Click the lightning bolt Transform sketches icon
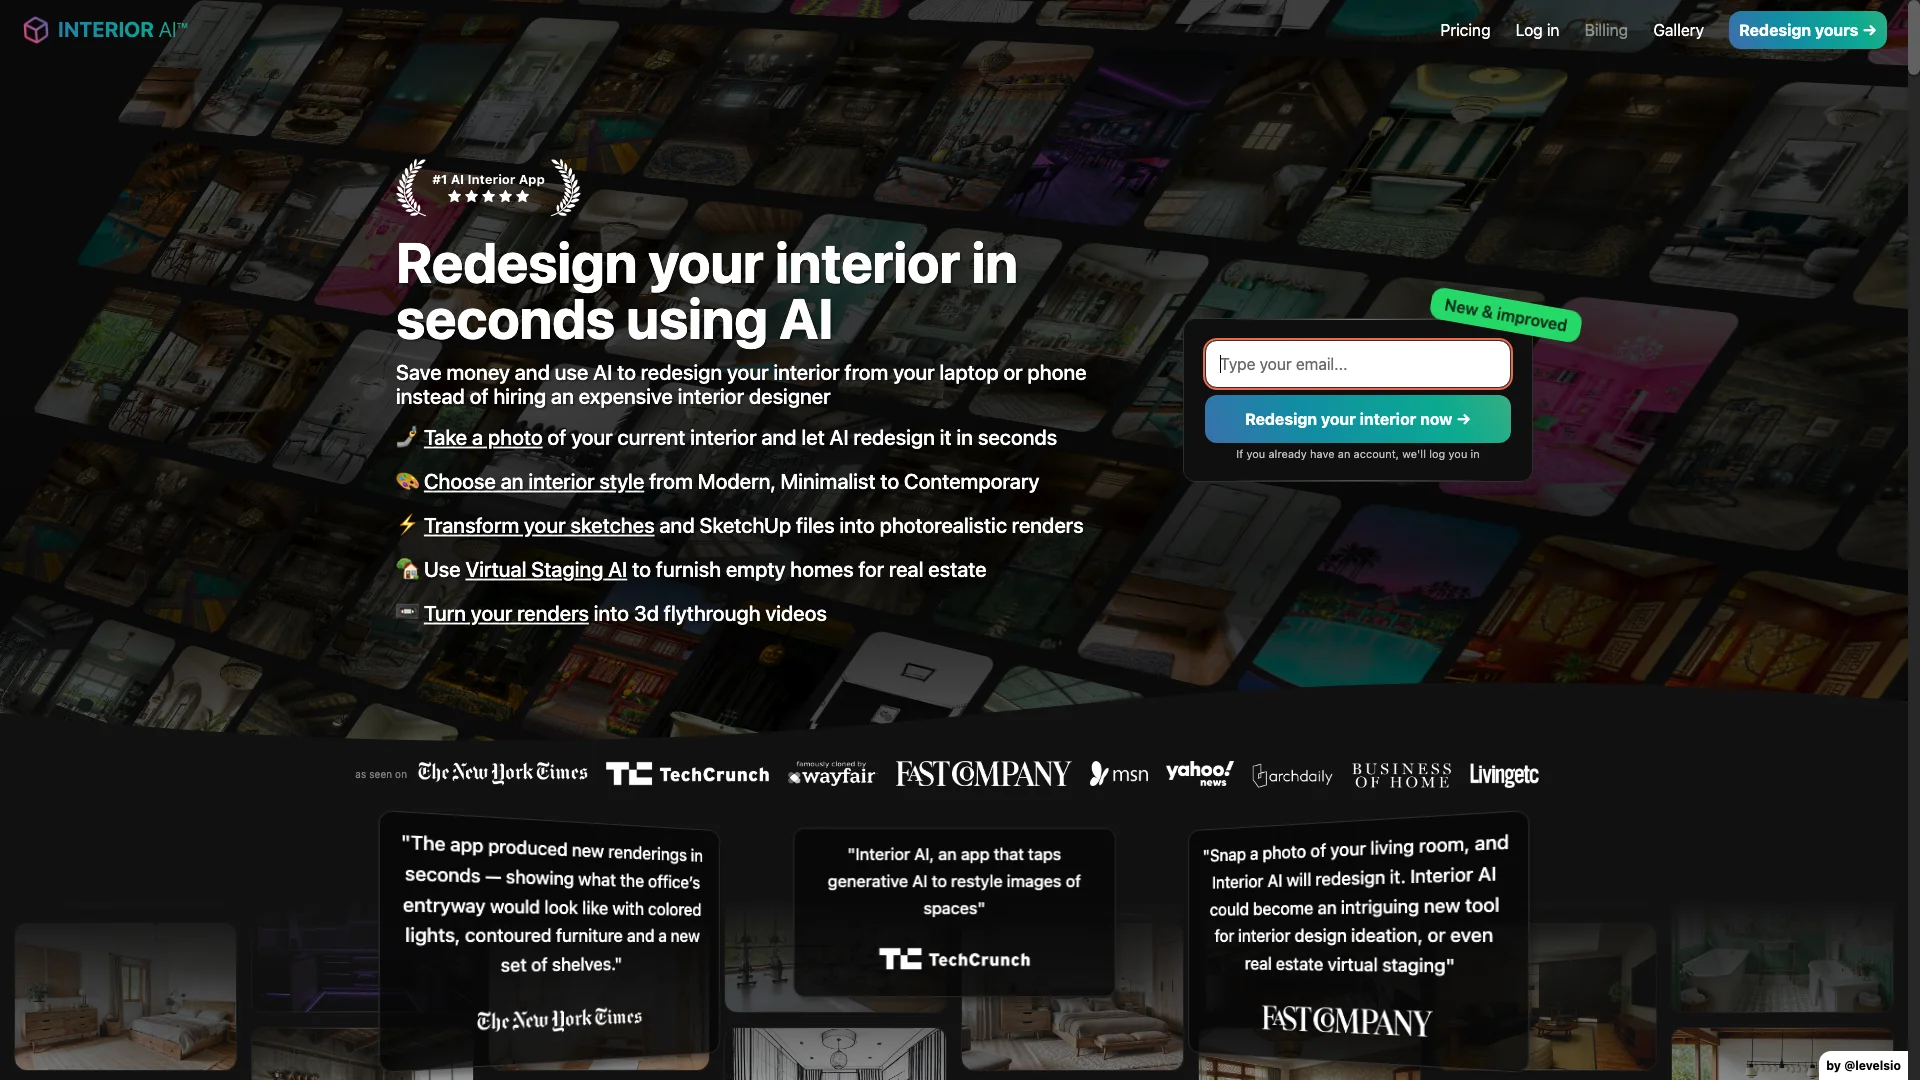The width and height of the screenshot is (1920, 1080). click(405, 525)
